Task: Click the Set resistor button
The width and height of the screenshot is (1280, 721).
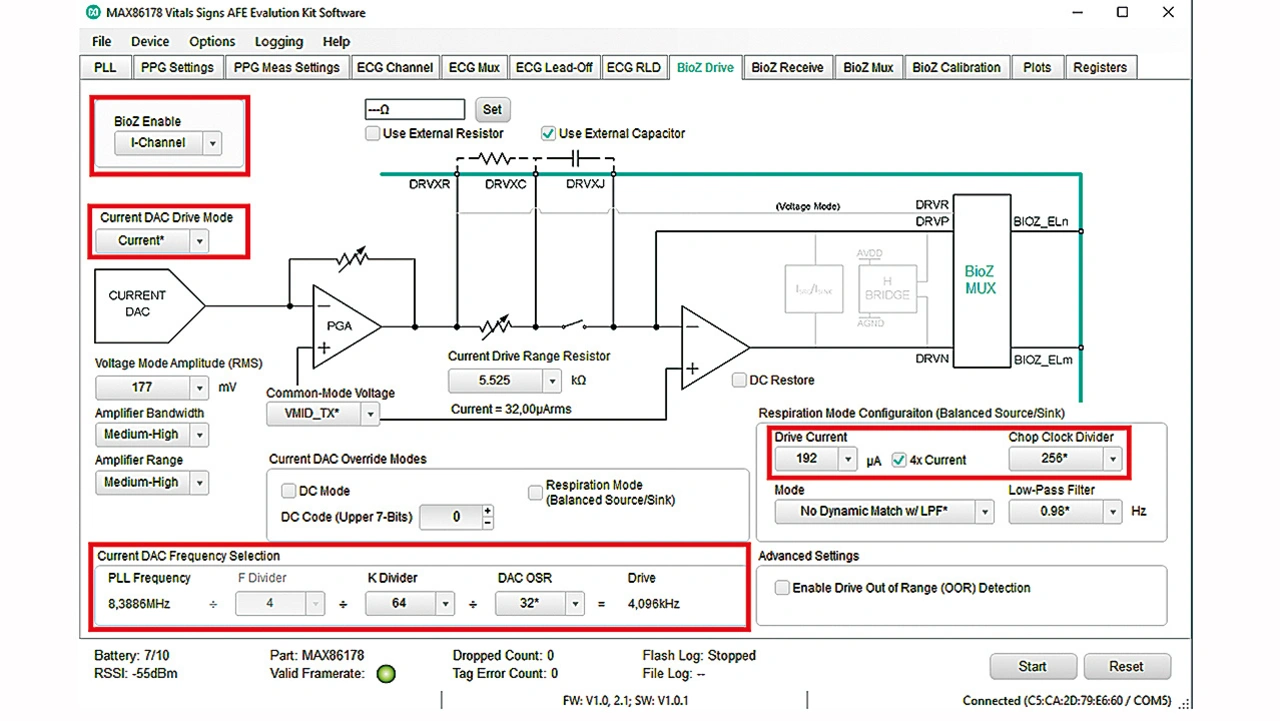Action: point(492,109)
